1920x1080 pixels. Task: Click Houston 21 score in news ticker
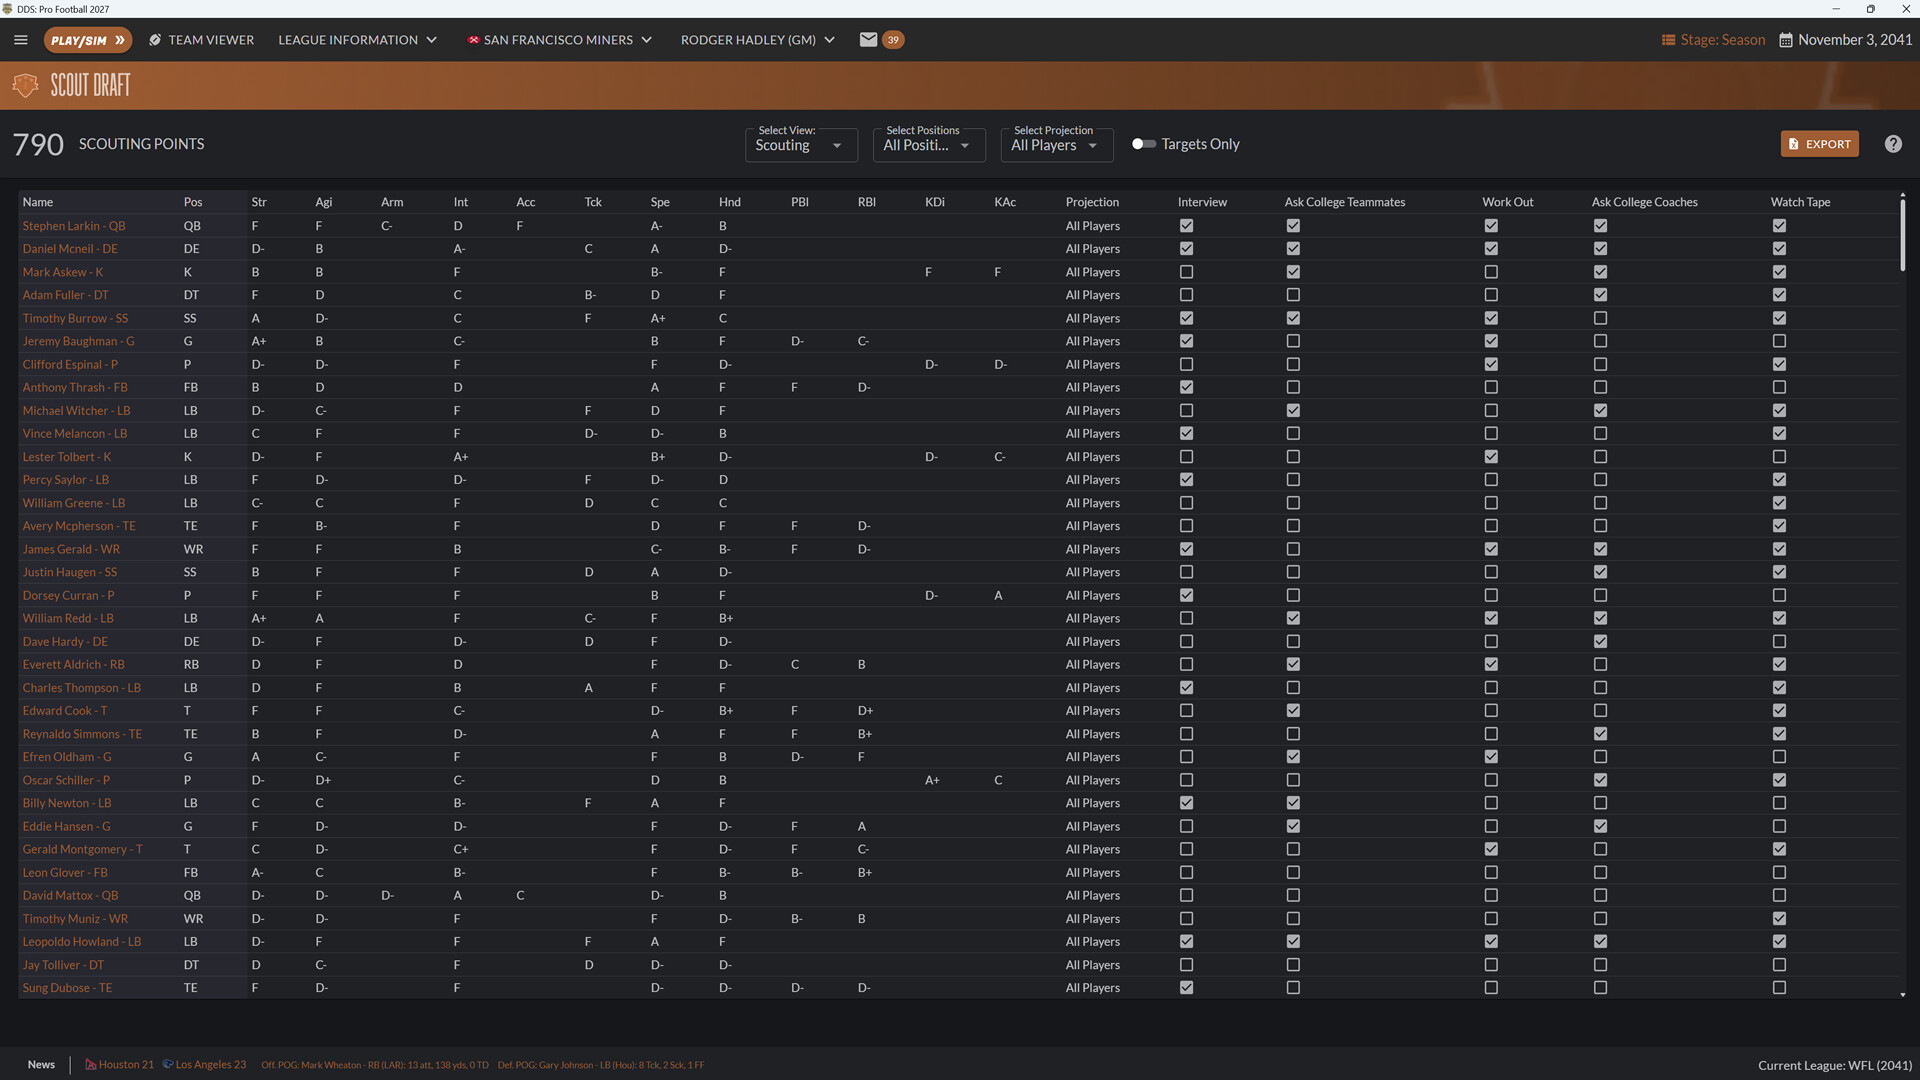pos(120,1065)
